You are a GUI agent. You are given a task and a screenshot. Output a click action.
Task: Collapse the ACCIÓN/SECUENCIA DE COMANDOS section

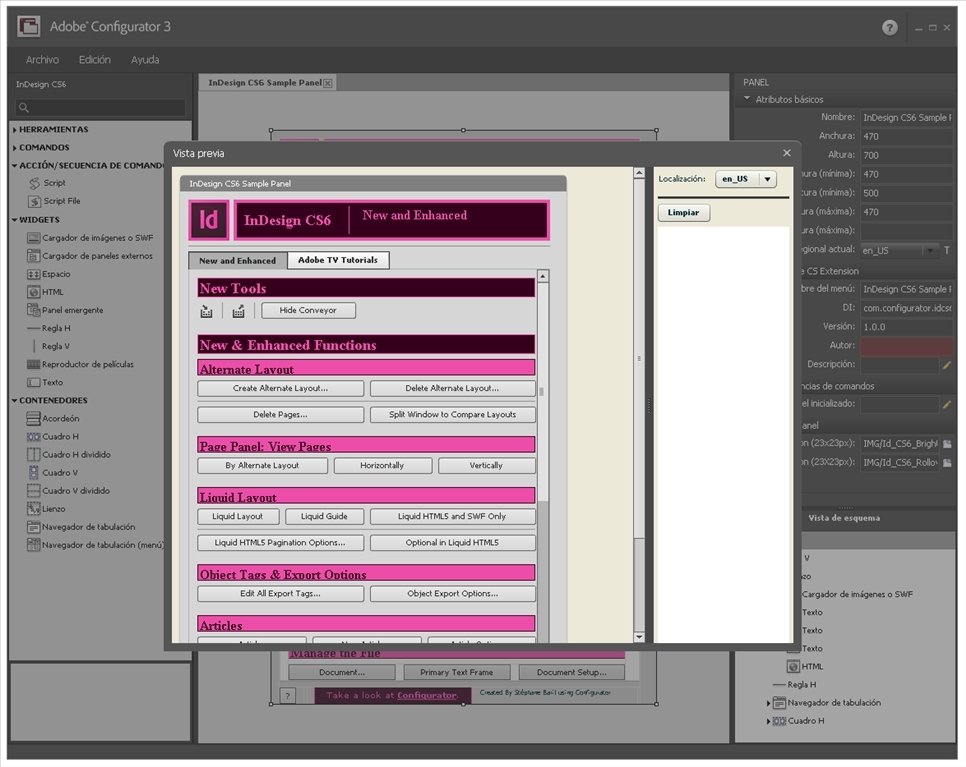pyautogui.click(x=14, y=166)
